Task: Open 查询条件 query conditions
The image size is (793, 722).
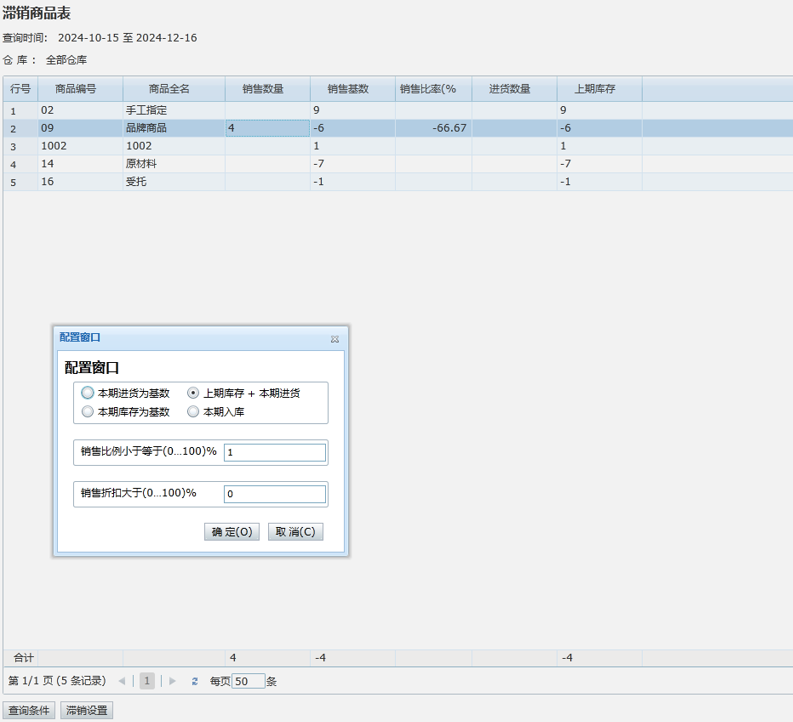Action: click(29, 710)
